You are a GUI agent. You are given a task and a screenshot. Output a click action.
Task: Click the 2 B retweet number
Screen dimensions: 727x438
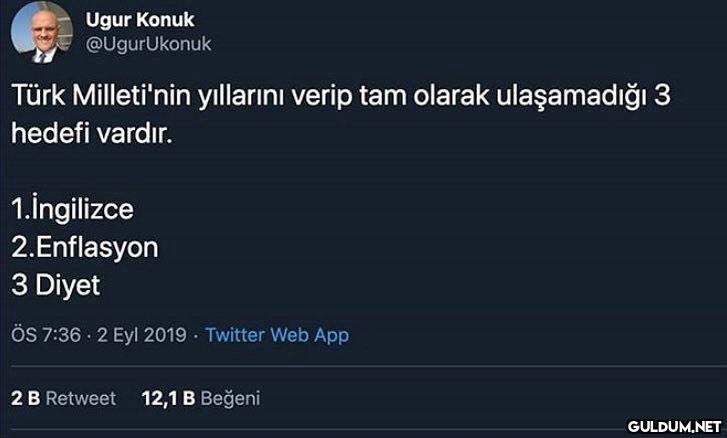pyautogui.click(x=25, y=398)
